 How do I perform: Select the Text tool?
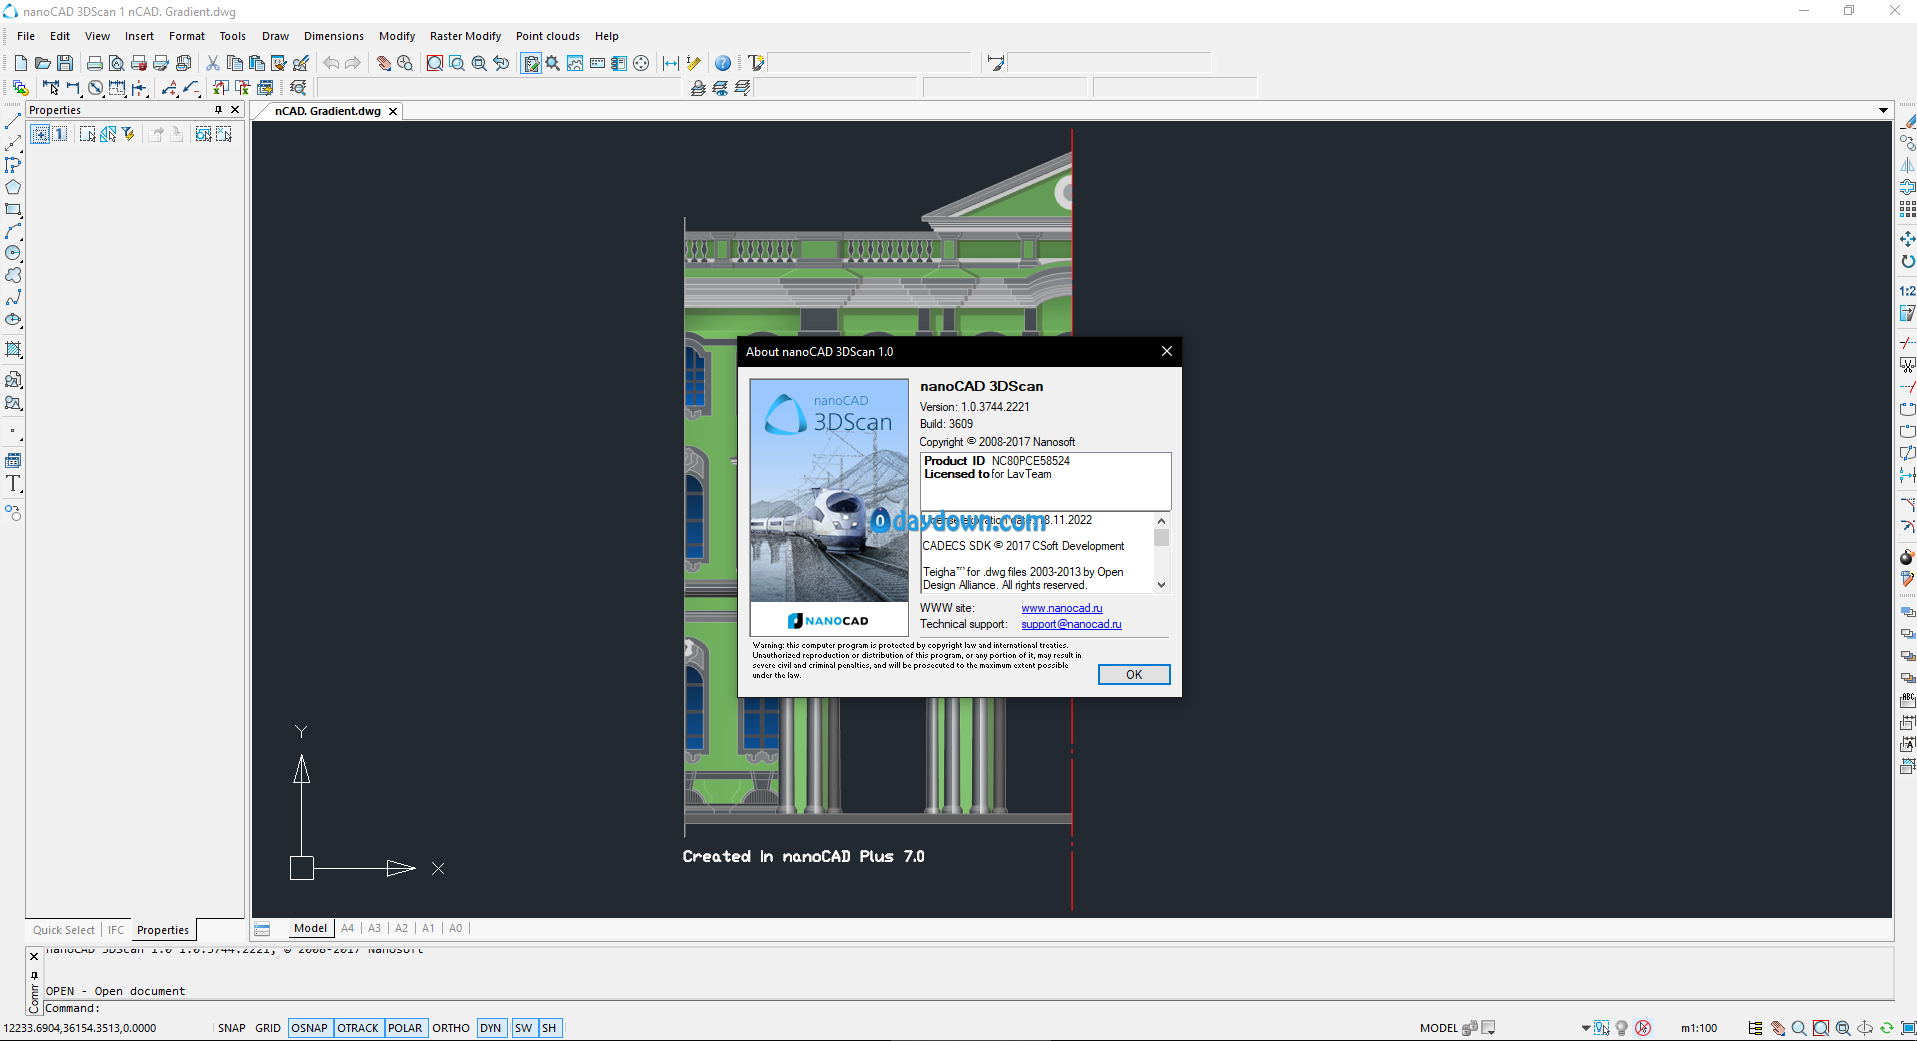tap(13, 484)
